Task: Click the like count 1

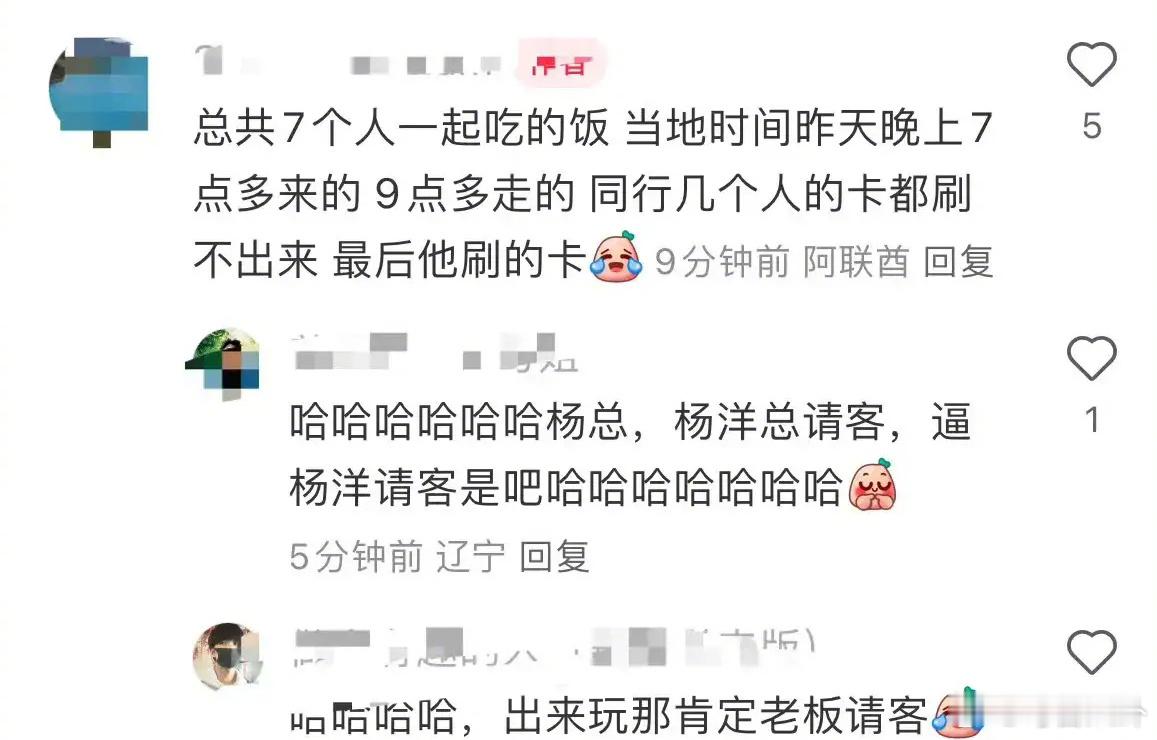Action: click(x=1092, y=420)
